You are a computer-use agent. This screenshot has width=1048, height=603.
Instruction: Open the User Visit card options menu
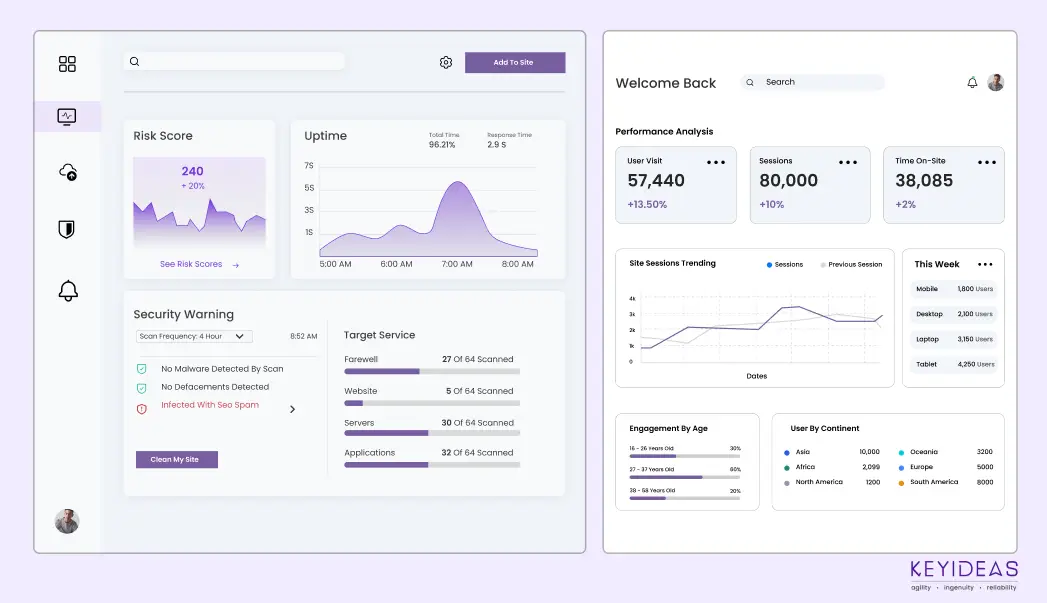(716, 162)
